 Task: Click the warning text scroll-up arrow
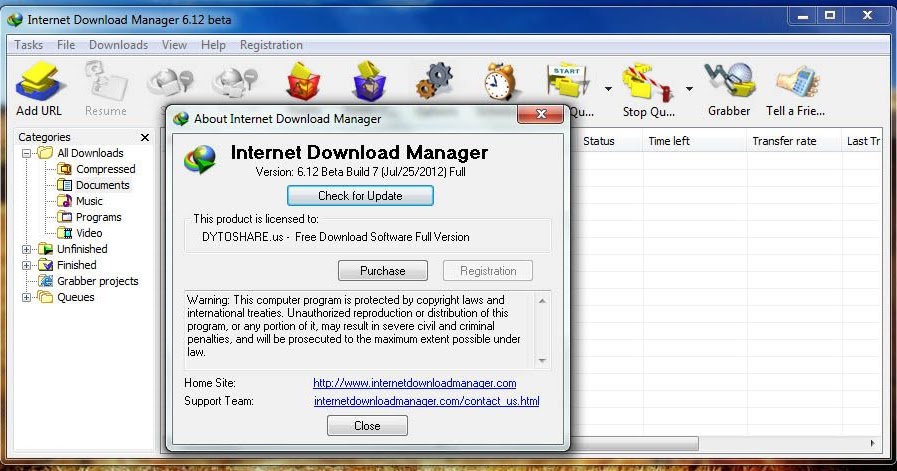pos(542,301)
